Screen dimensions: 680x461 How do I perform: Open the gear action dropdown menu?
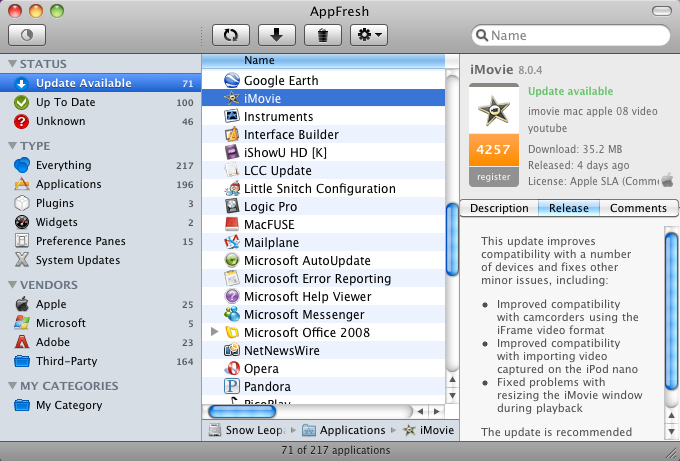click(x=369, y=35)
